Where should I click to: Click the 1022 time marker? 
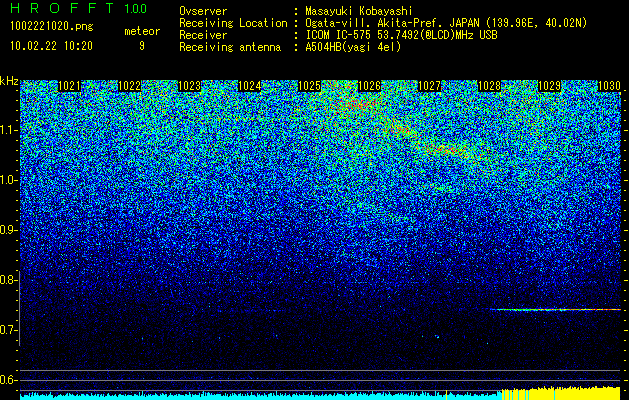[129, 86]
